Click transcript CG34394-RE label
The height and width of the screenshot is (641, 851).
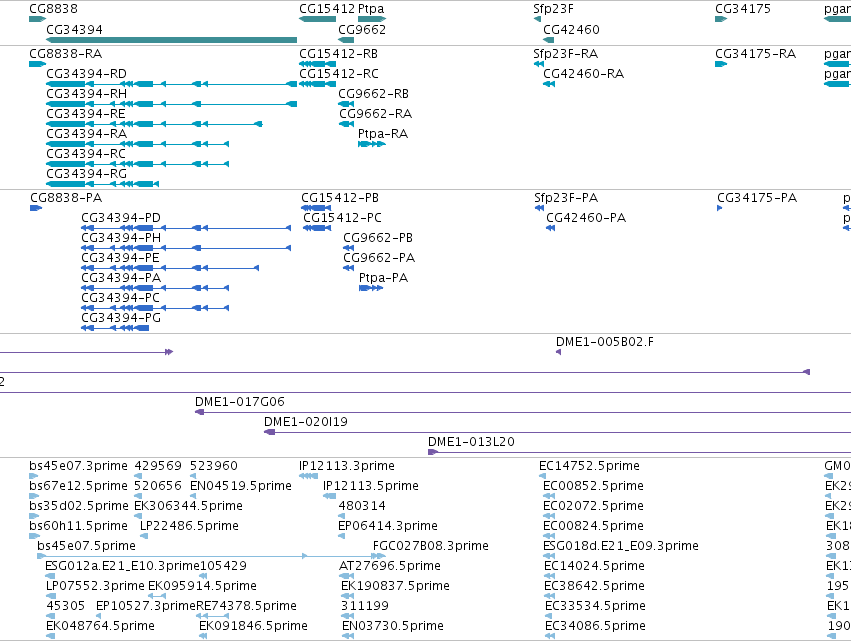coord(86,114)
